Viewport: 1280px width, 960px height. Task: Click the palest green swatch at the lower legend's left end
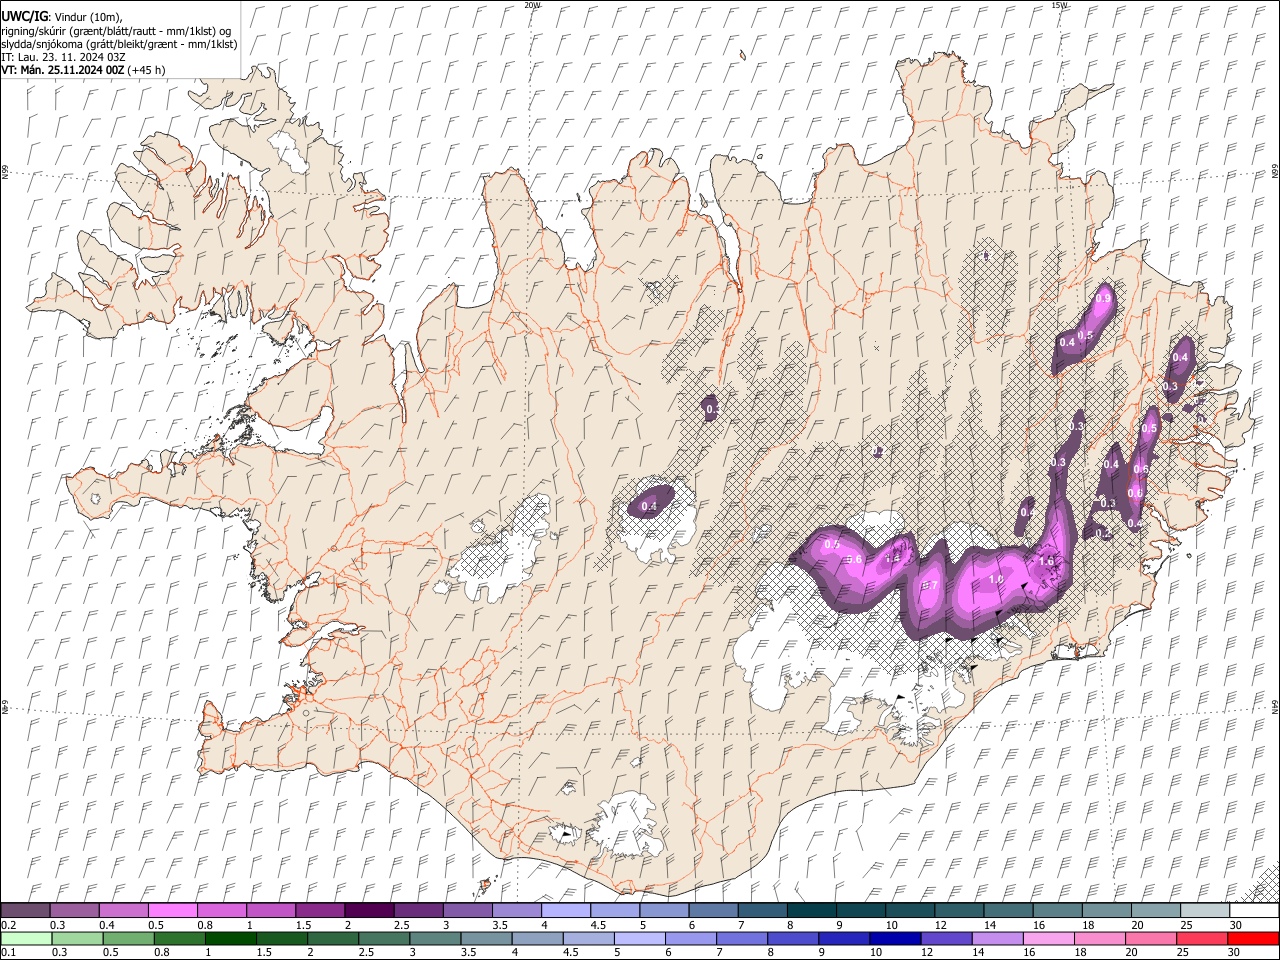26,938
